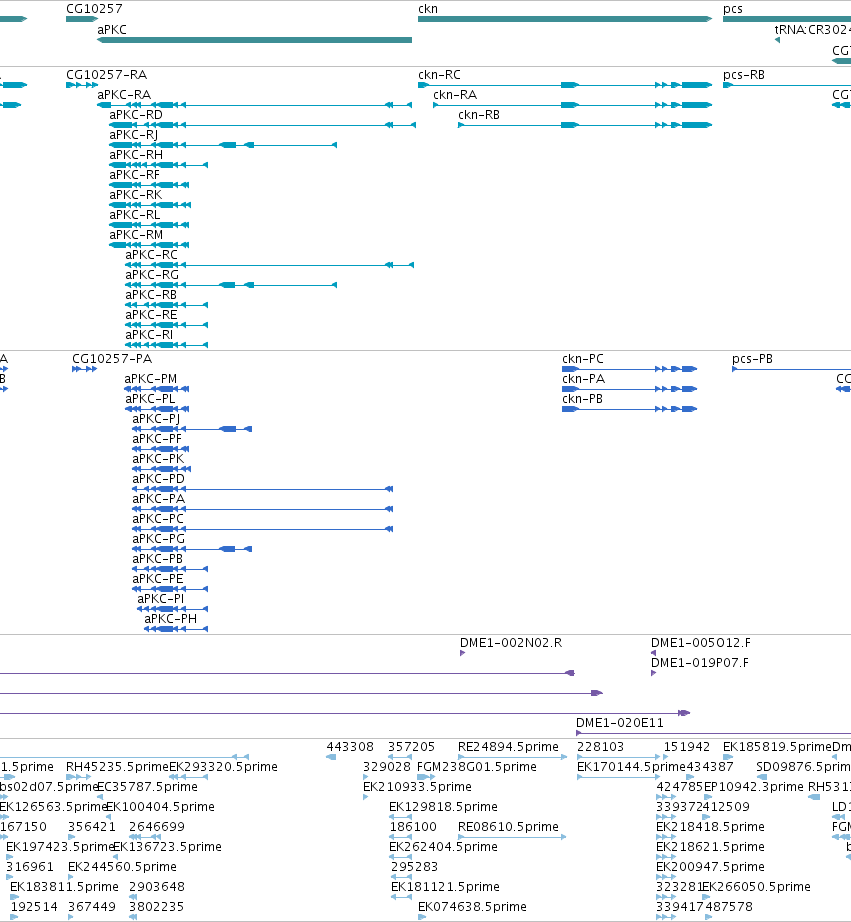Click the long teal aPKC gene bar
The image size is (851, 922).
(x=254, y=40)
